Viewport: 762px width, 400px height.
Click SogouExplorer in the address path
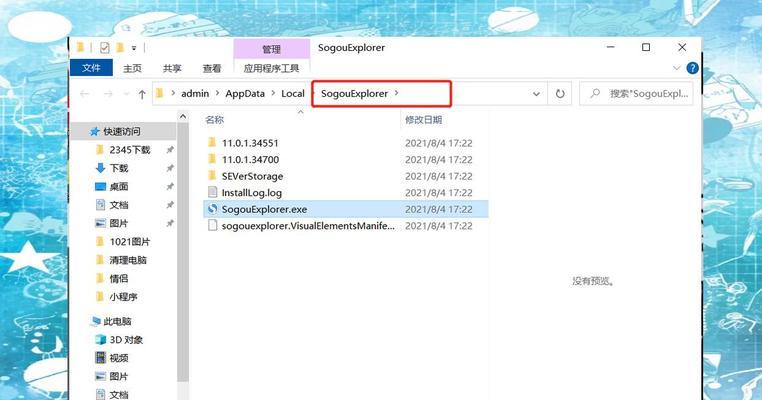point(354,94)
